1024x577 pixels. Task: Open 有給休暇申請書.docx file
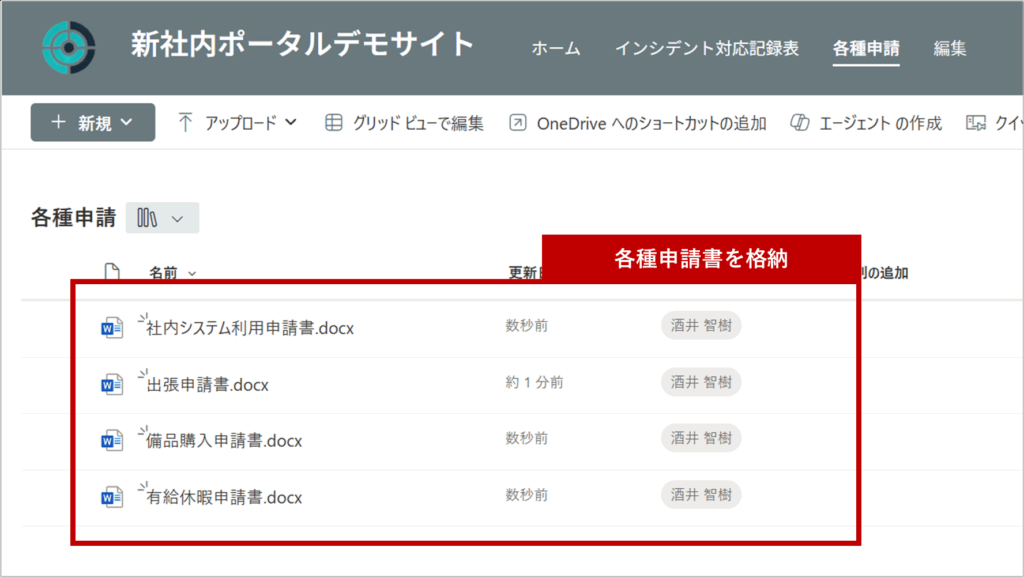click(224, 497)
